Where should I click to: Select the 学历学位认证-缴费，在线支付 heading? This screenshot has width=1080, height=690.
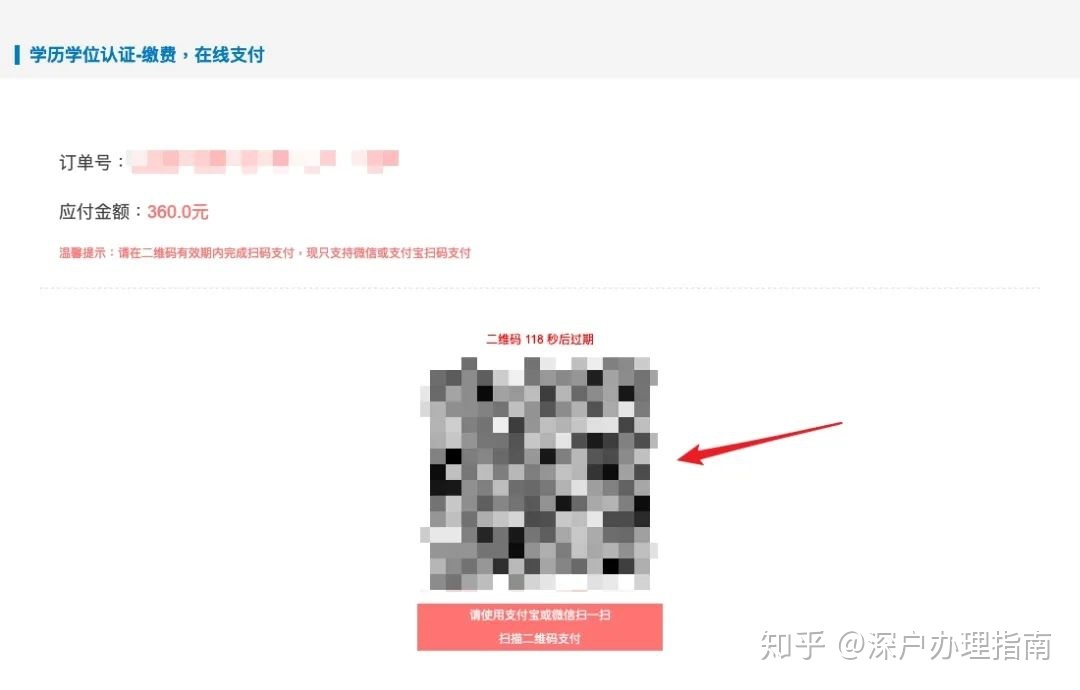[147, 55]
